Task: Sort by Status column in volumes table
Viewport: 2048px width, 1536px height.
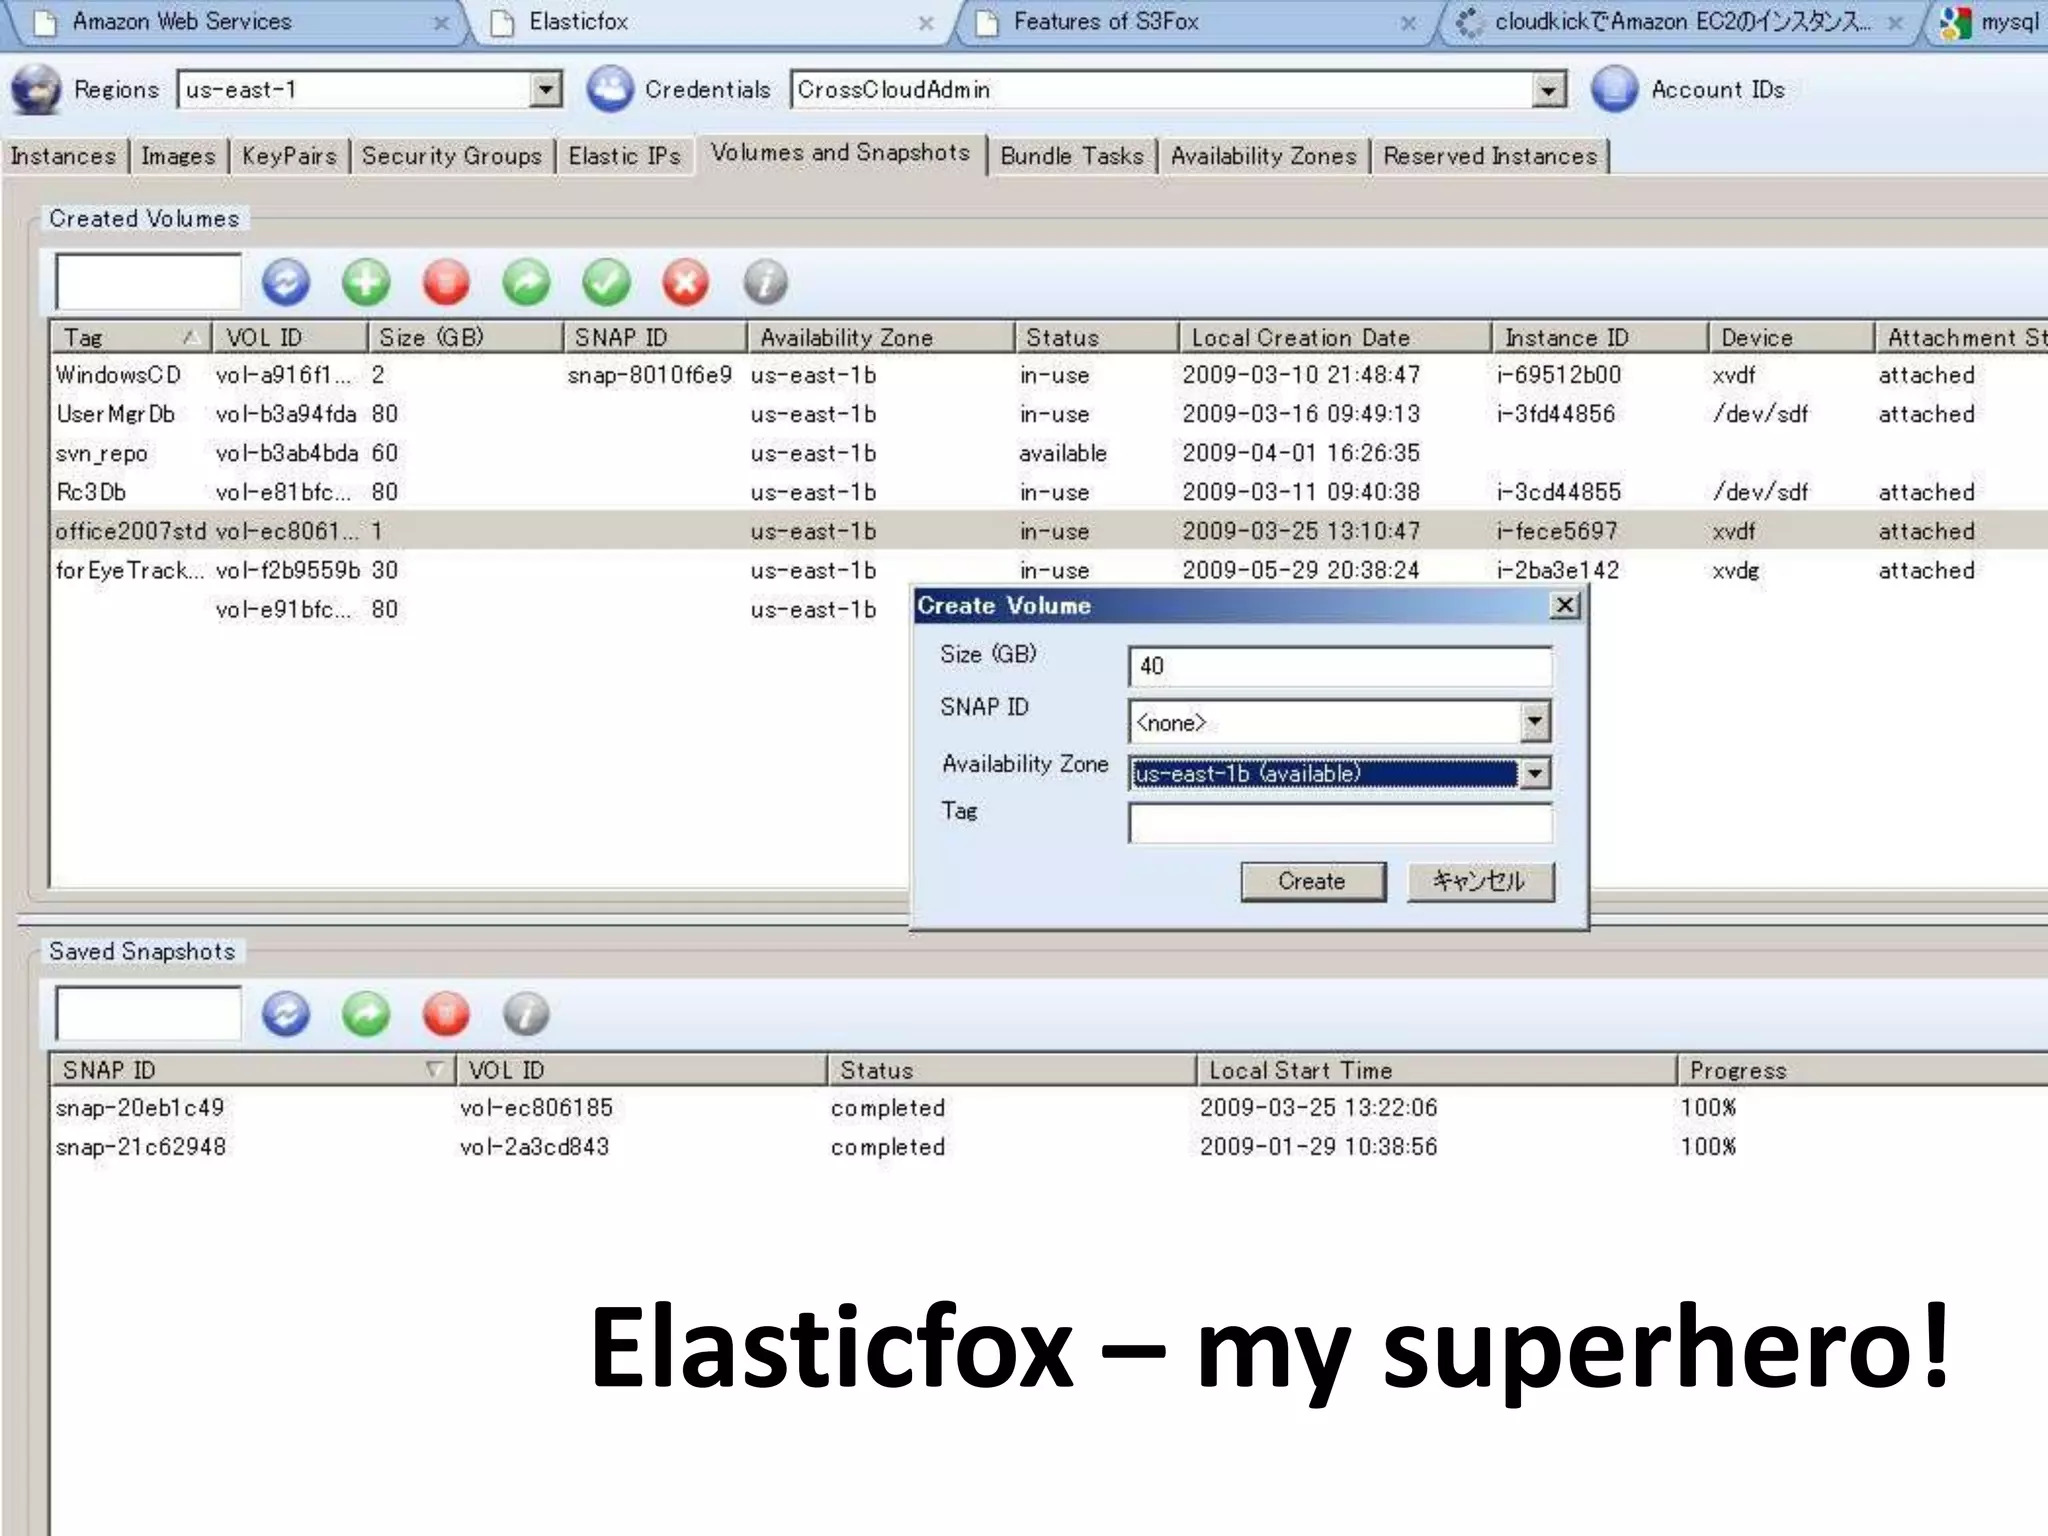Action: pos(1096,338)
